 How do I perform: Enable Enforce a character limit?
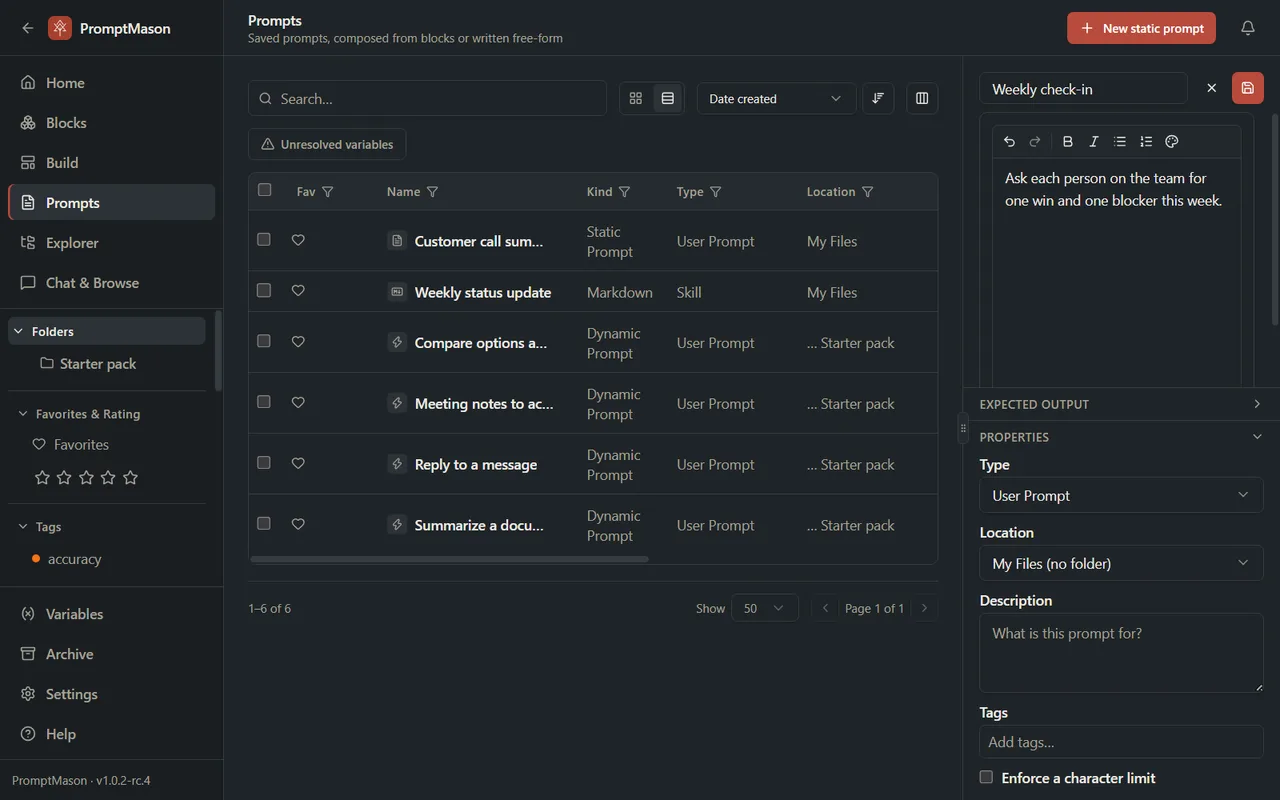[x=986, y=777]
